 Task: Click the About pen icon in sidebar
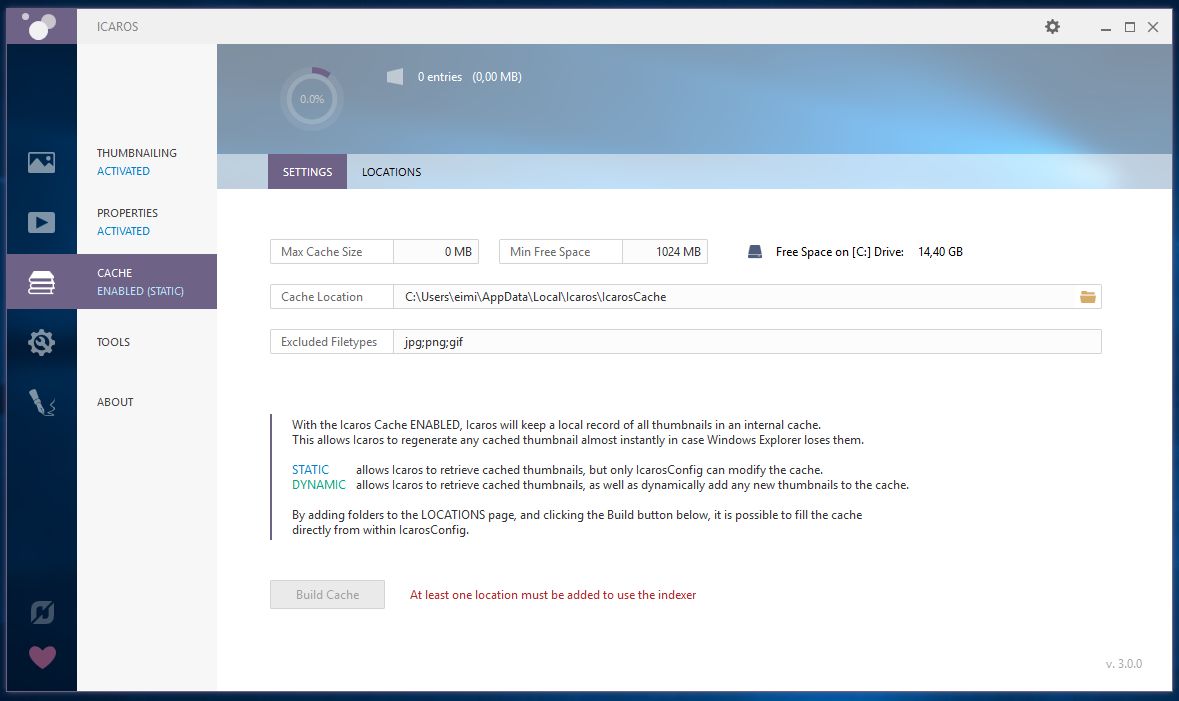tap(41, 402)
